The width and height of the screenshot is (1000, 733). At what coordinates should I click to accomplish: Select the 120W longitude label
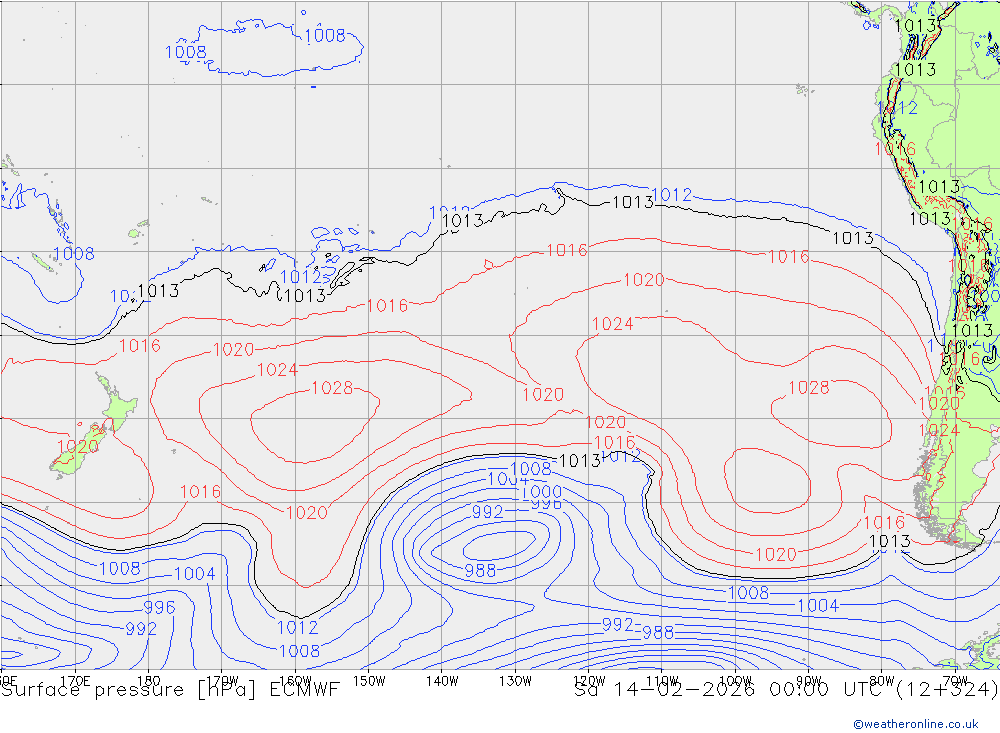[589, 681]
